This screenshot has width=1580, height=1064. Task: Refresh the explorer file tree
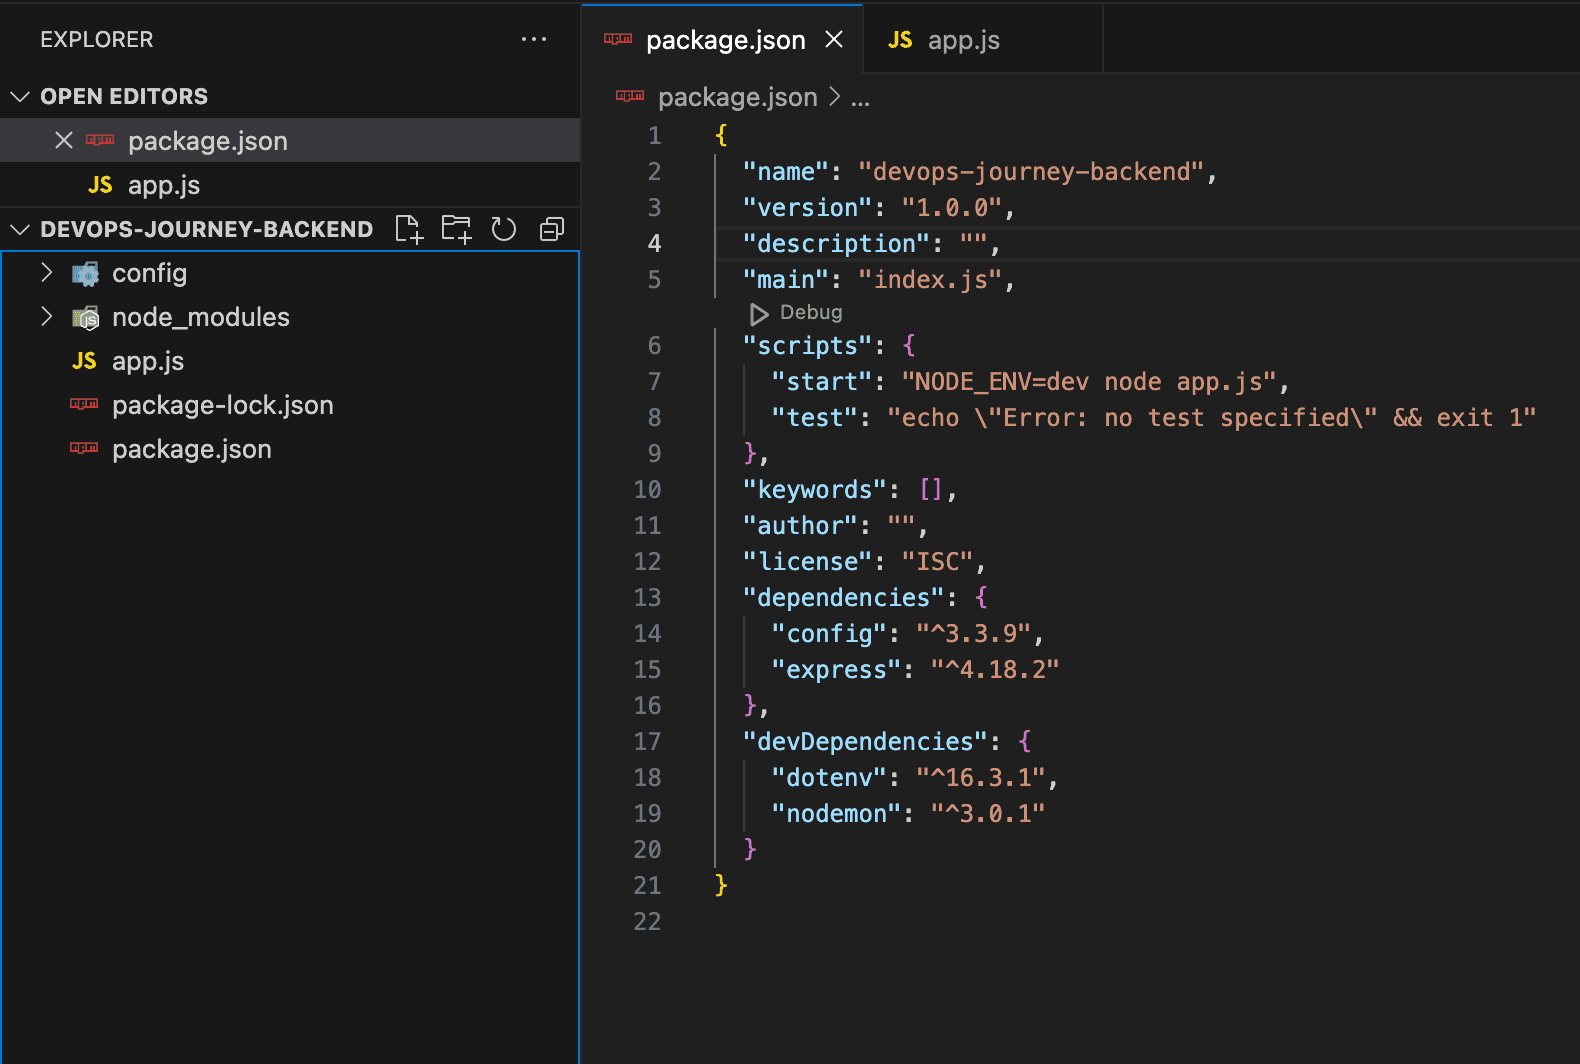pos(504,229)
